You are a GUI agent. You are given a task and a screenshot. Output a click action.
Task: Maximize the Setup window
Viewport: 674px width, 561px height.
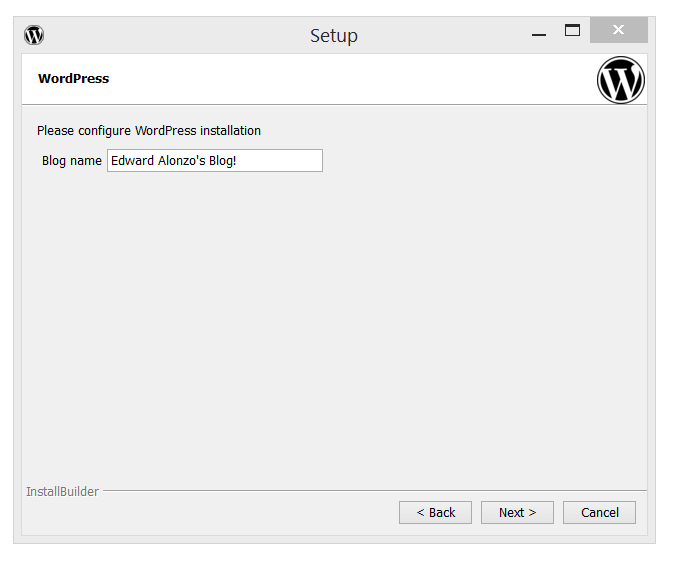click(x=572, y=31)
